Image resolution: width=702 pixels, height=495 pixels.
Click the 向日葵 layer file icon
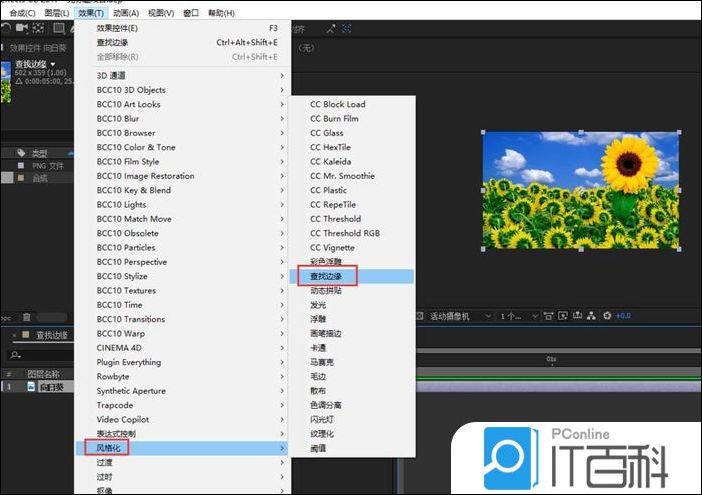point(31,386)
